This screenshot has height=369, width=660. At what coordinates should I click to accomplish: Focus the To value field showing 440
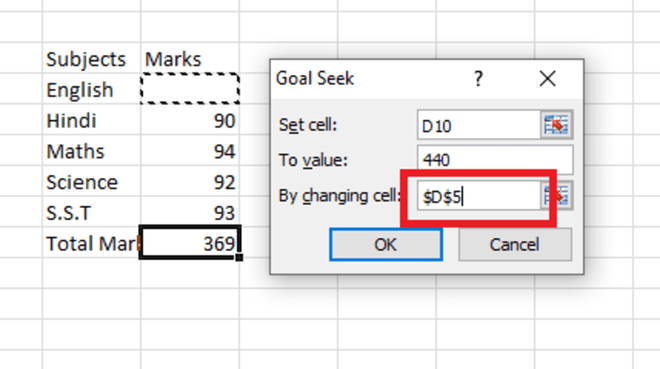pos(495,160)
